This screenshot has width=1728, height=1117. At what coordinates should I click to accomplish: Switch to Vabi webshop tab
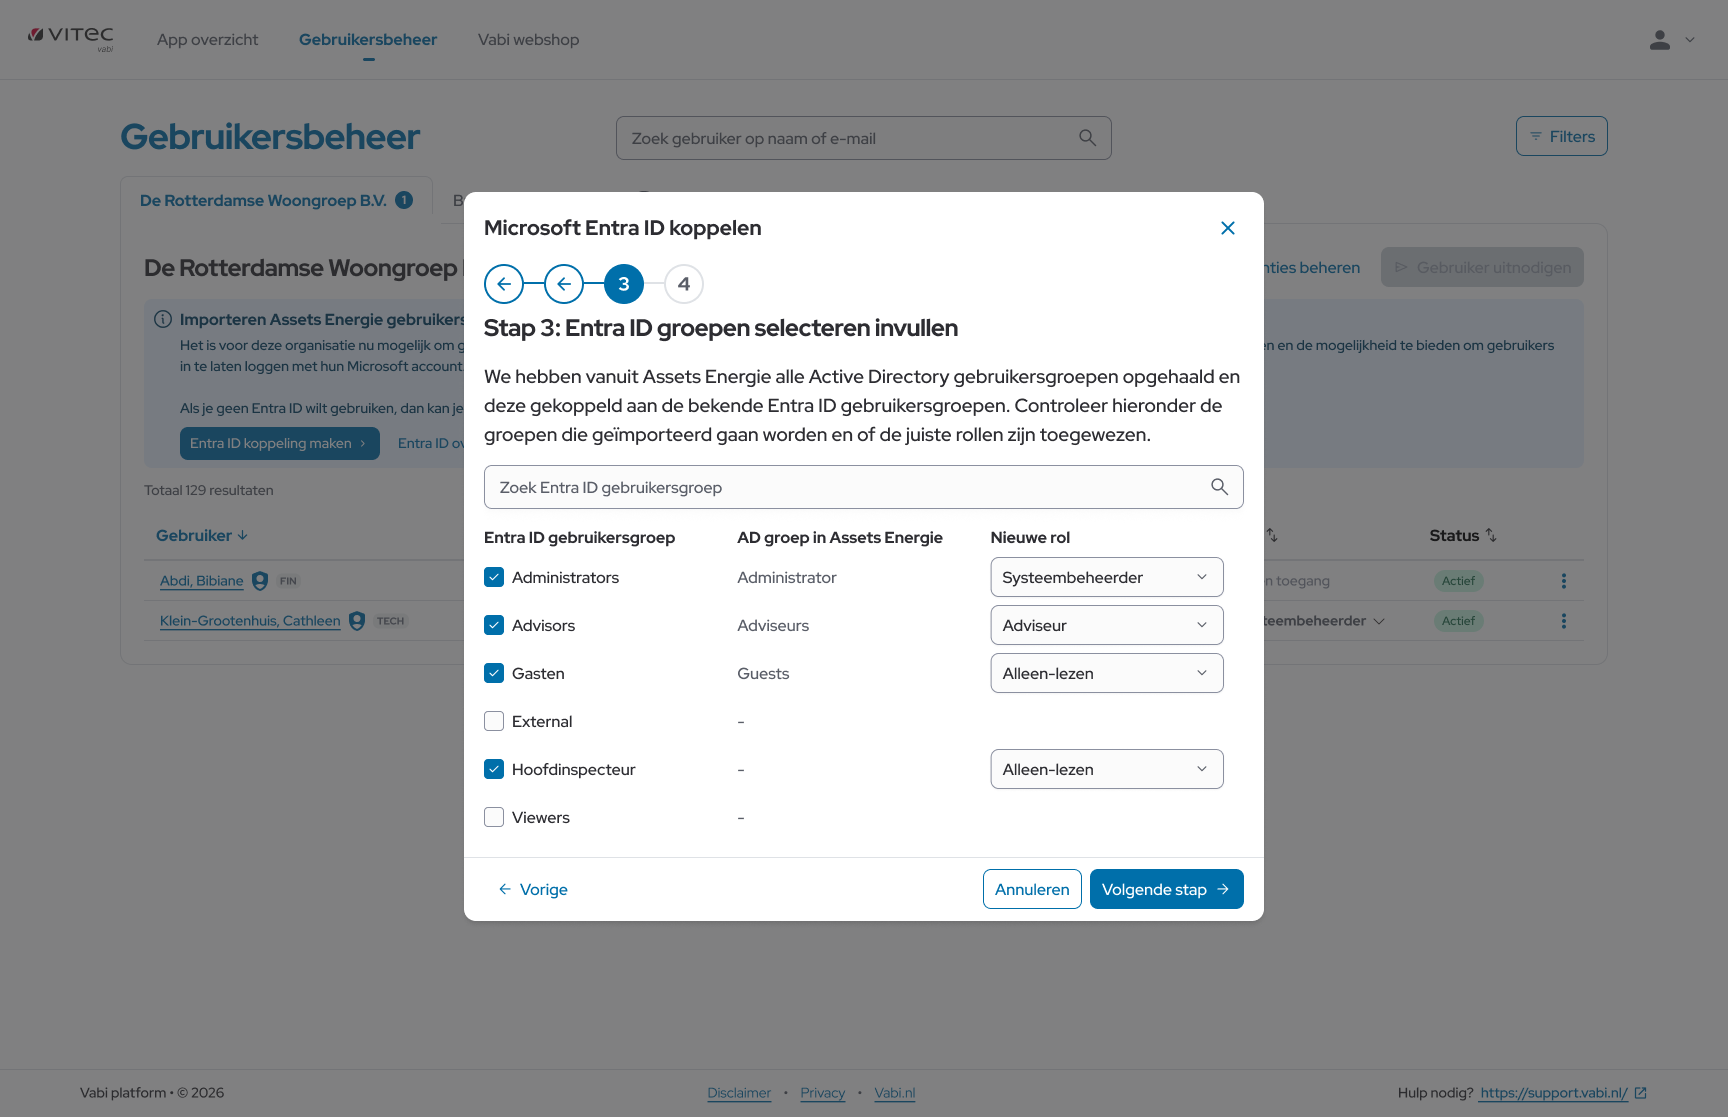(528, 40)
